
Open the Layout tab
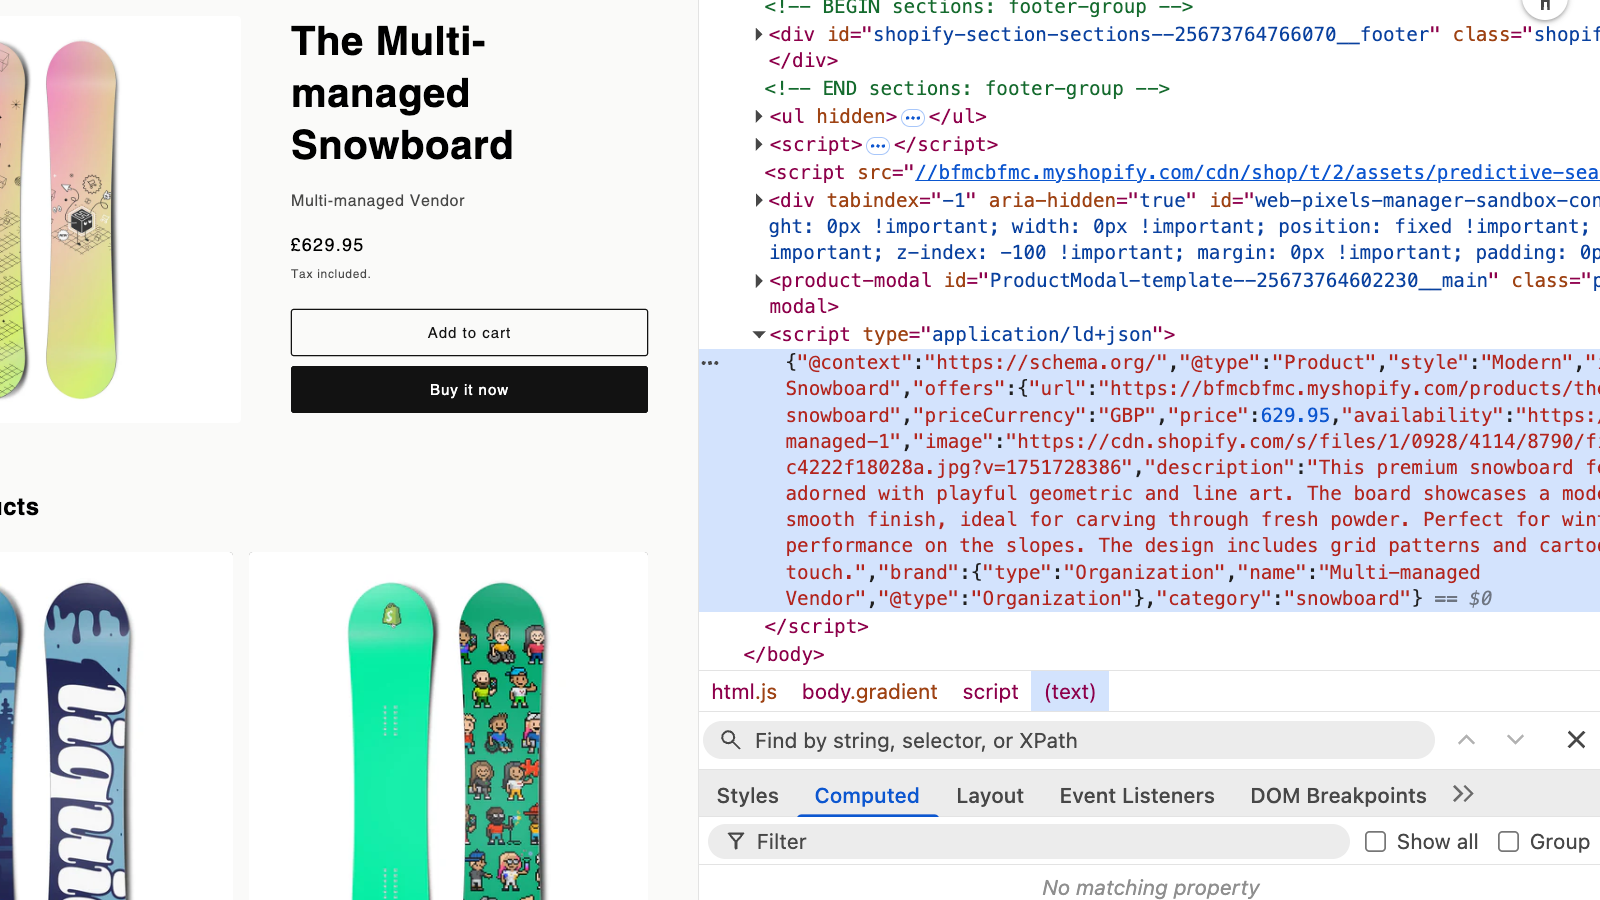tap(990, 795)
